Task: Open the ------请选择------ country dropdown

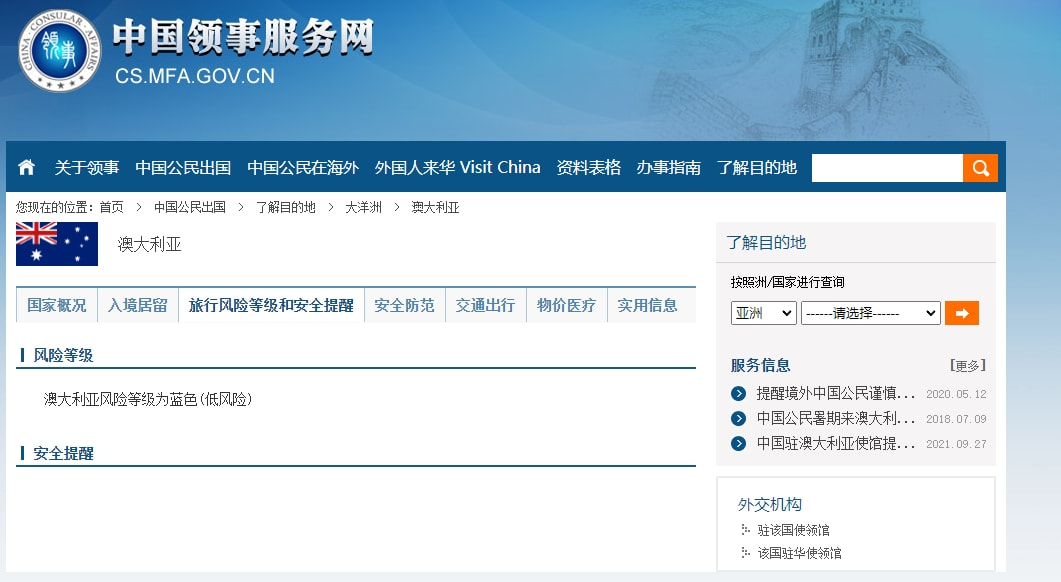Action: 870,312
